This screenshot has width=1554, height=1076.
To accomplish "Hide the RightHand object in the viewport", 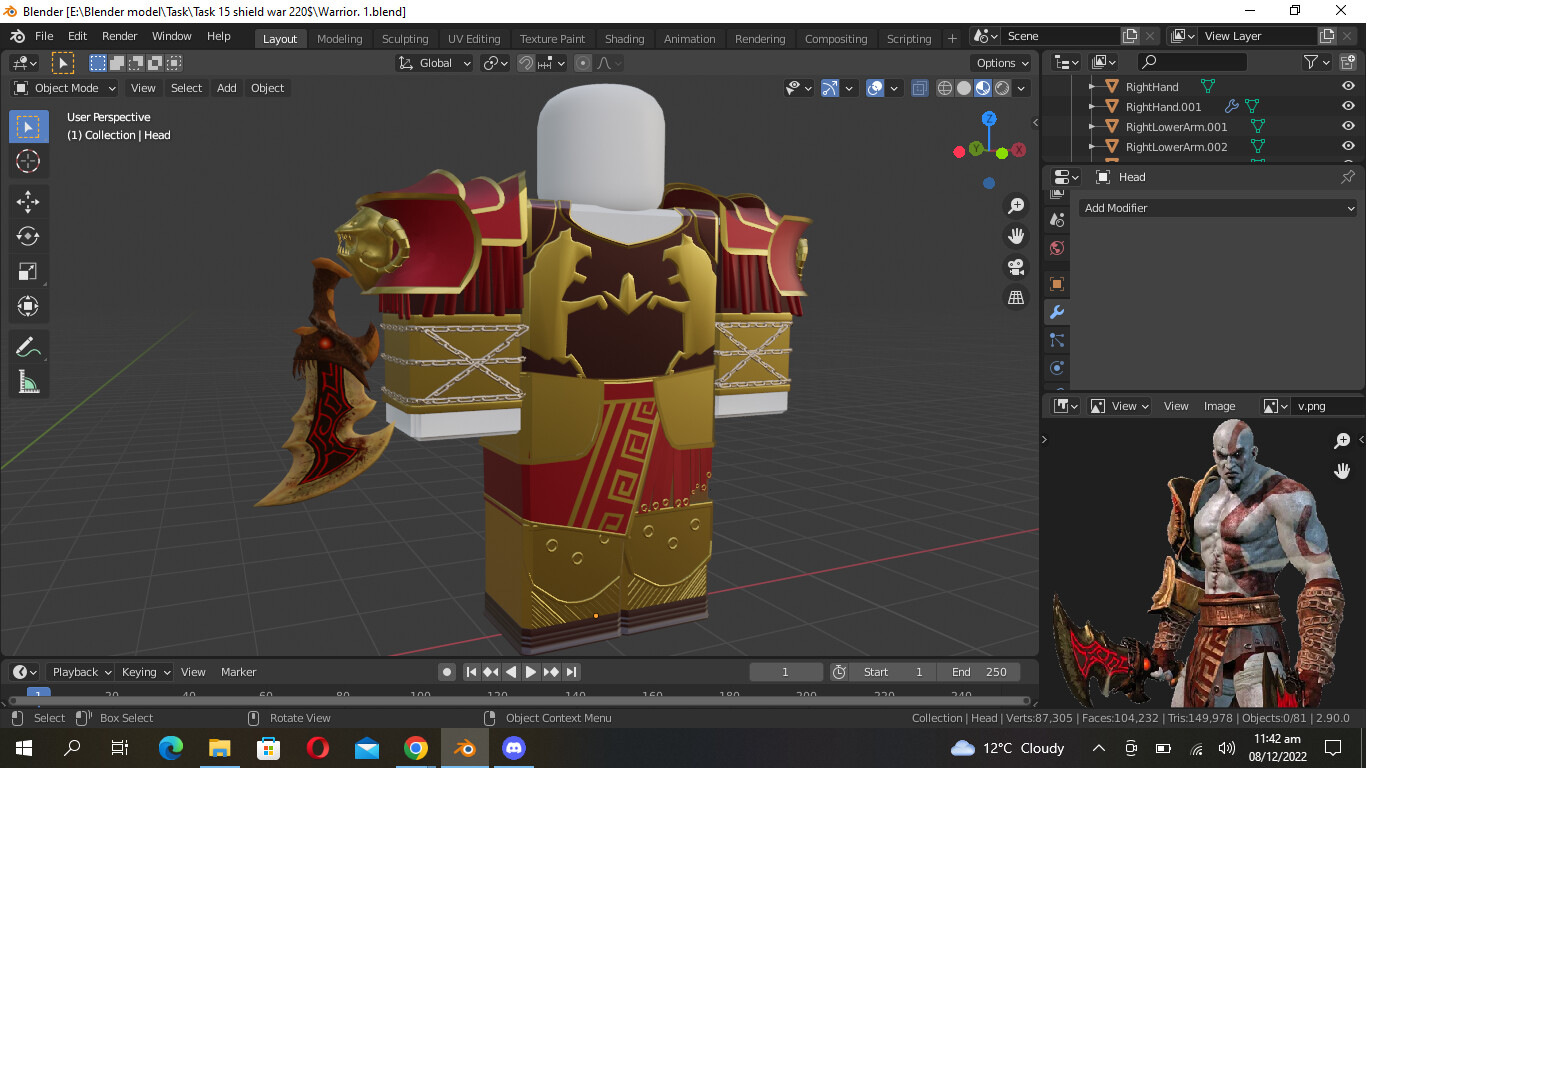I will point(1347,86).
